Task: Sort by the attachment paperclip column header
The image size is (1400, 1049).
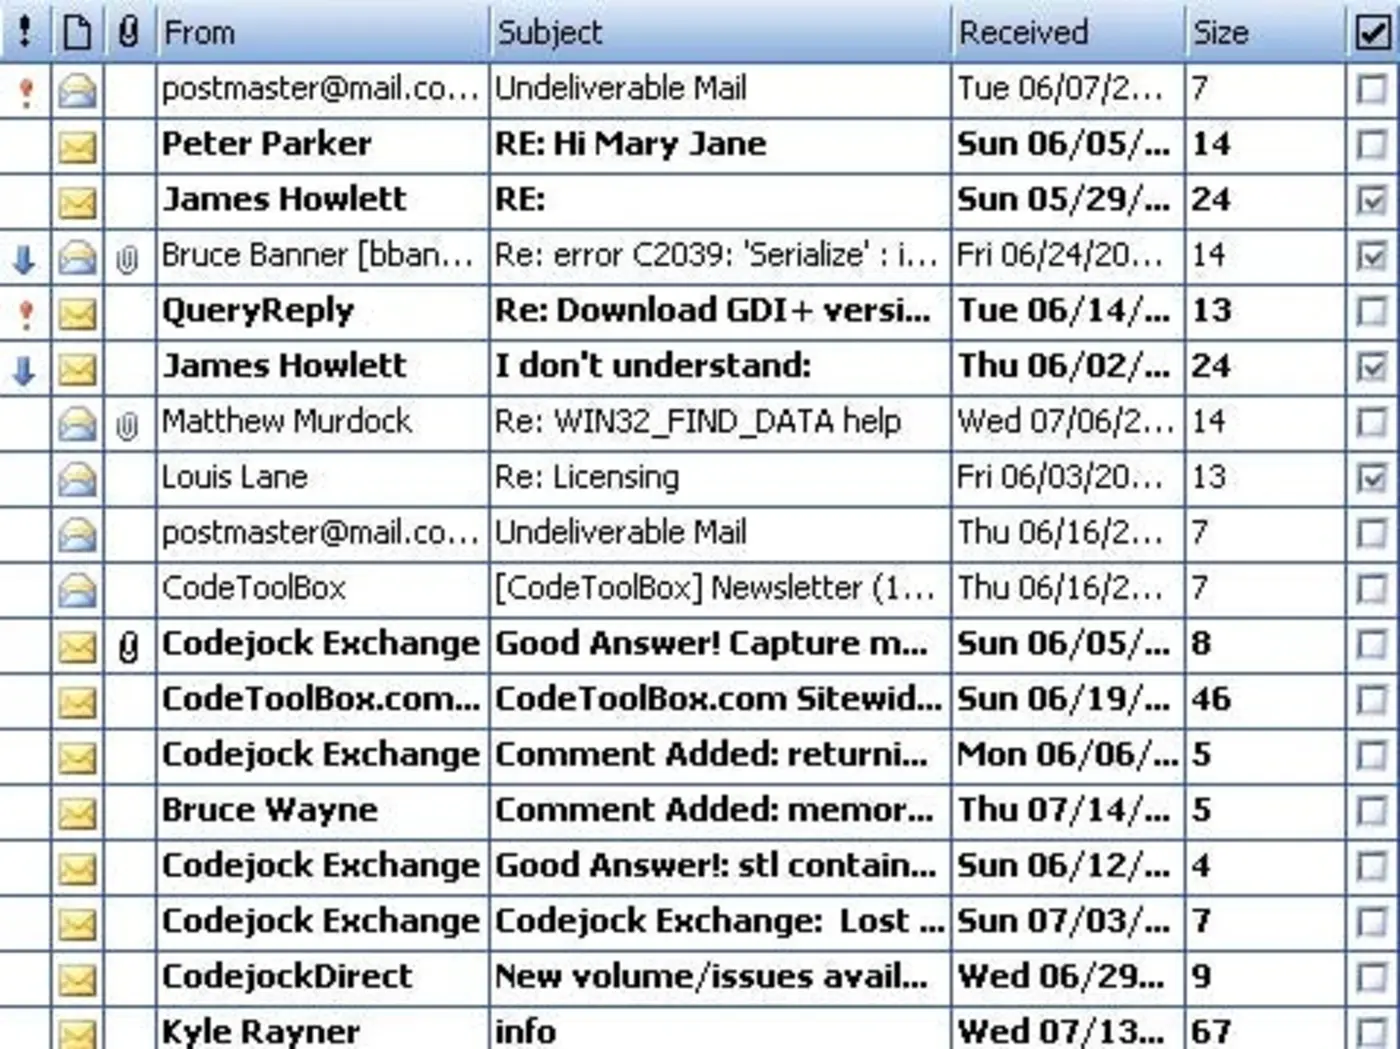Action: [x=128, y=32]
